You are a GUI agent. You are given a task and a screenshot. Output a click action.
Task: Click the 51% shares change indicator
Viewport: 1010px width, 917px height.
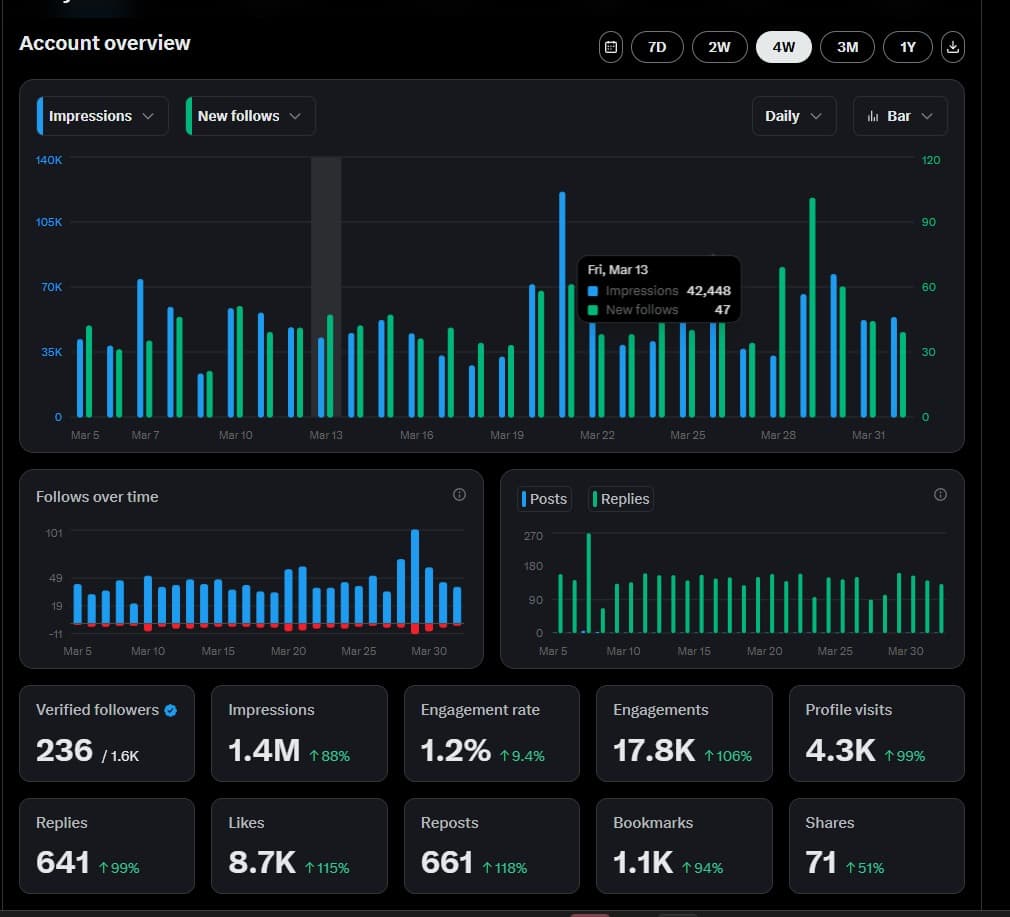pyautogui.click(x=864, y=869)
